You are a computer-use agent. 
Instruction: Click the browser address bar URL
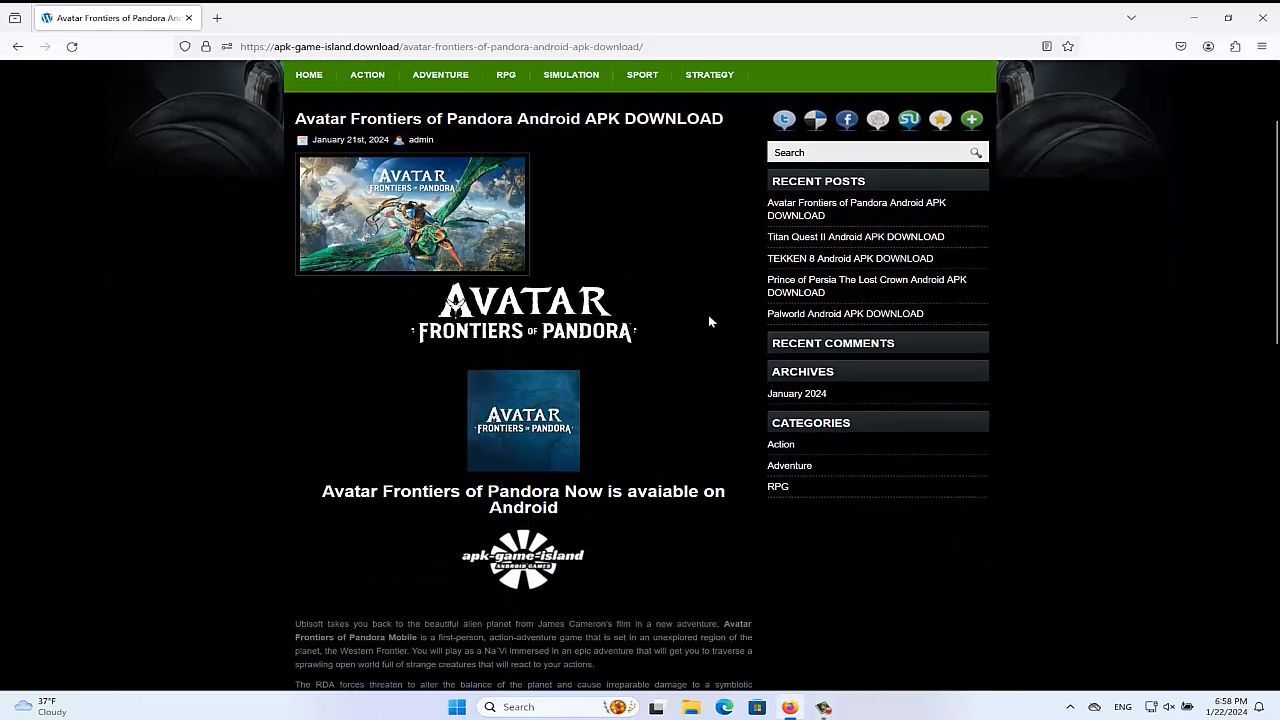(x=441, y=46)
